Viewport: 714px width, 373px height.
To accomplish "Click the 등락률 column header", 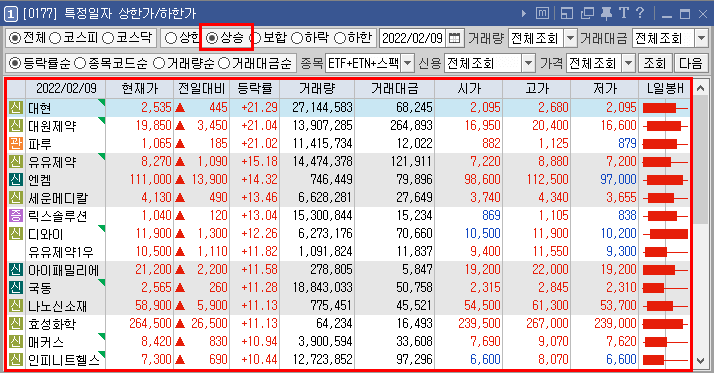I will click(255, 88).
